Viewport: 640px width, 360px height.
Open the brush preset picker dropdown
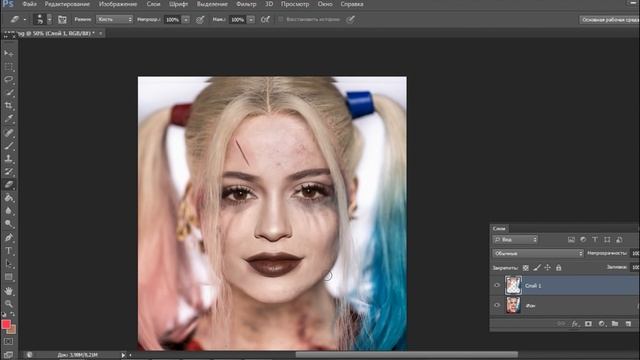[49, 19]
